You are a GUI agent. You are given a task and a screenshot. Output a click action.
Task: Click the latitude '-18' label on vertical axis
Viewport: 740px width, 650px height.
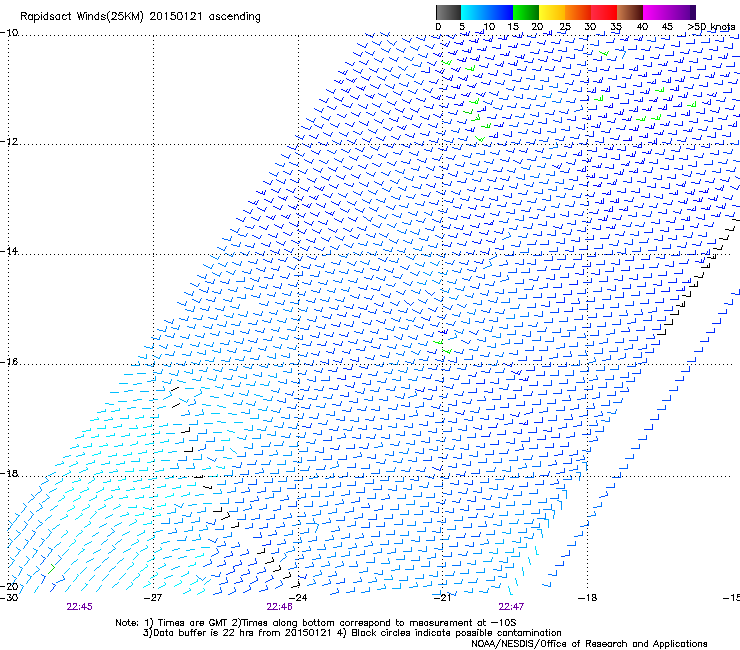point(9,473)
